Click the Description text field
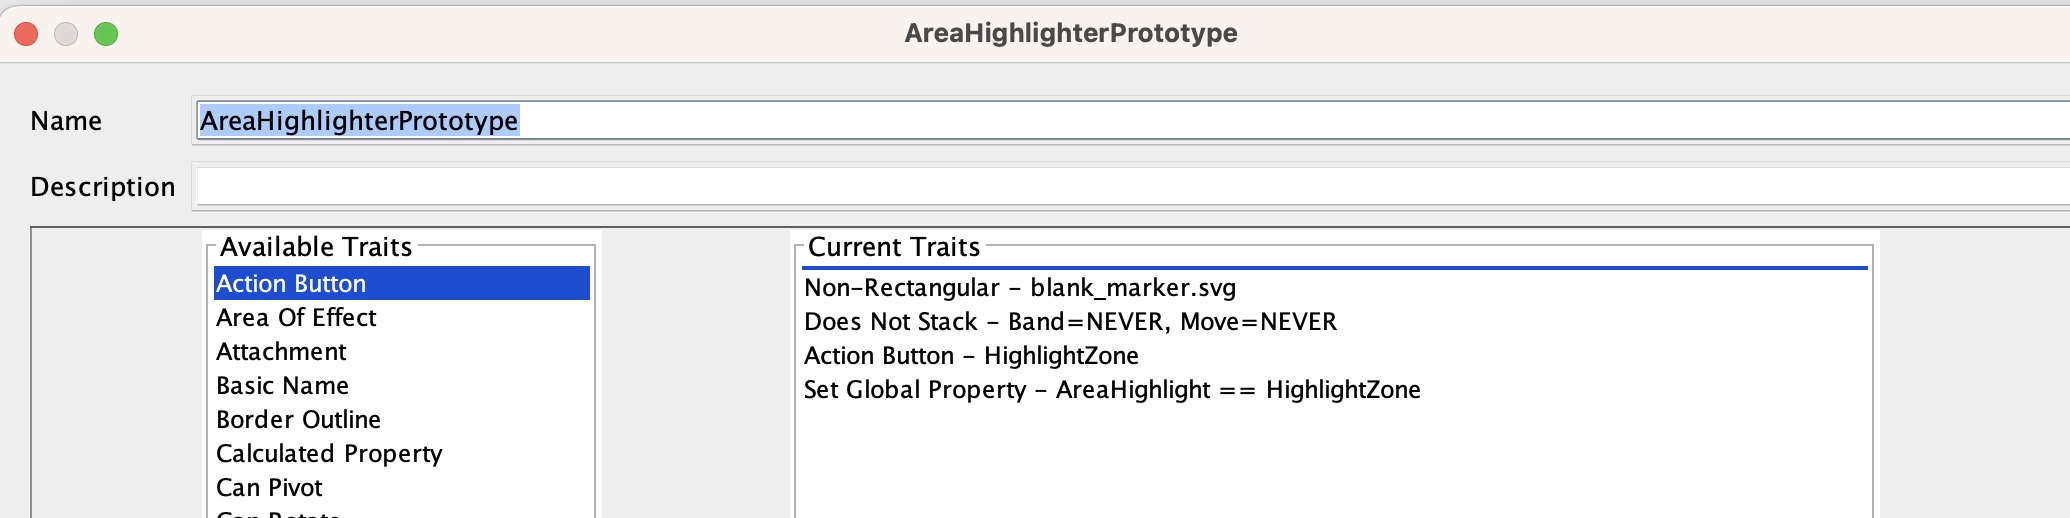2070x518 pixels. pos(1133,187)
